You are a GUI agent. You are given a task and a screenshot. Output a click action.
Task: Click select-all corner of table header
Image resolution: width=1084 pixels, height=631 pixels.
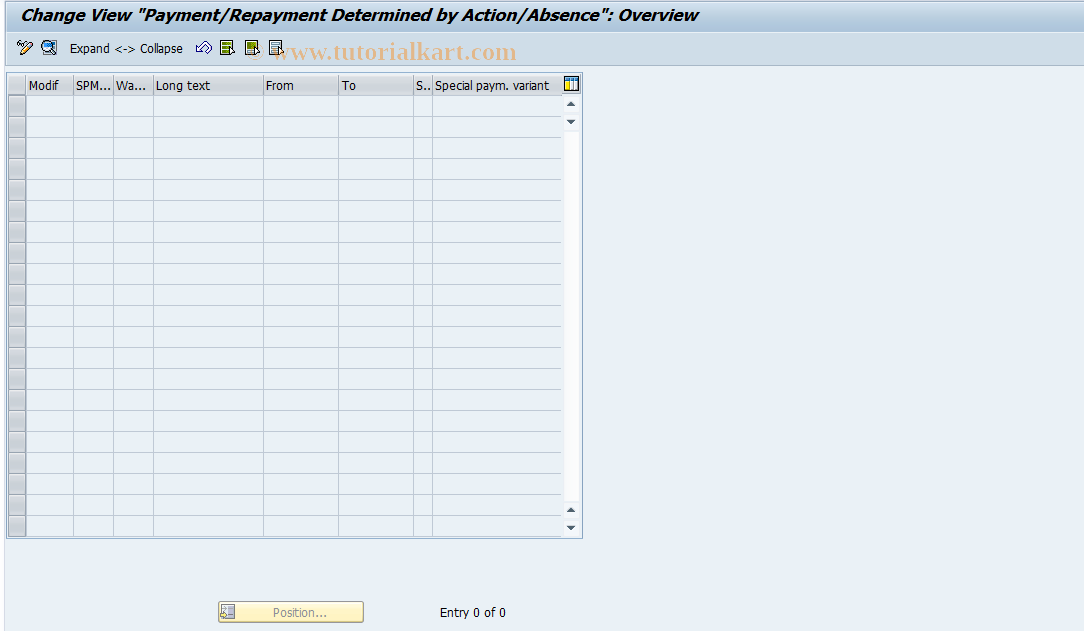pyautogui.click(x=17, y=85)
